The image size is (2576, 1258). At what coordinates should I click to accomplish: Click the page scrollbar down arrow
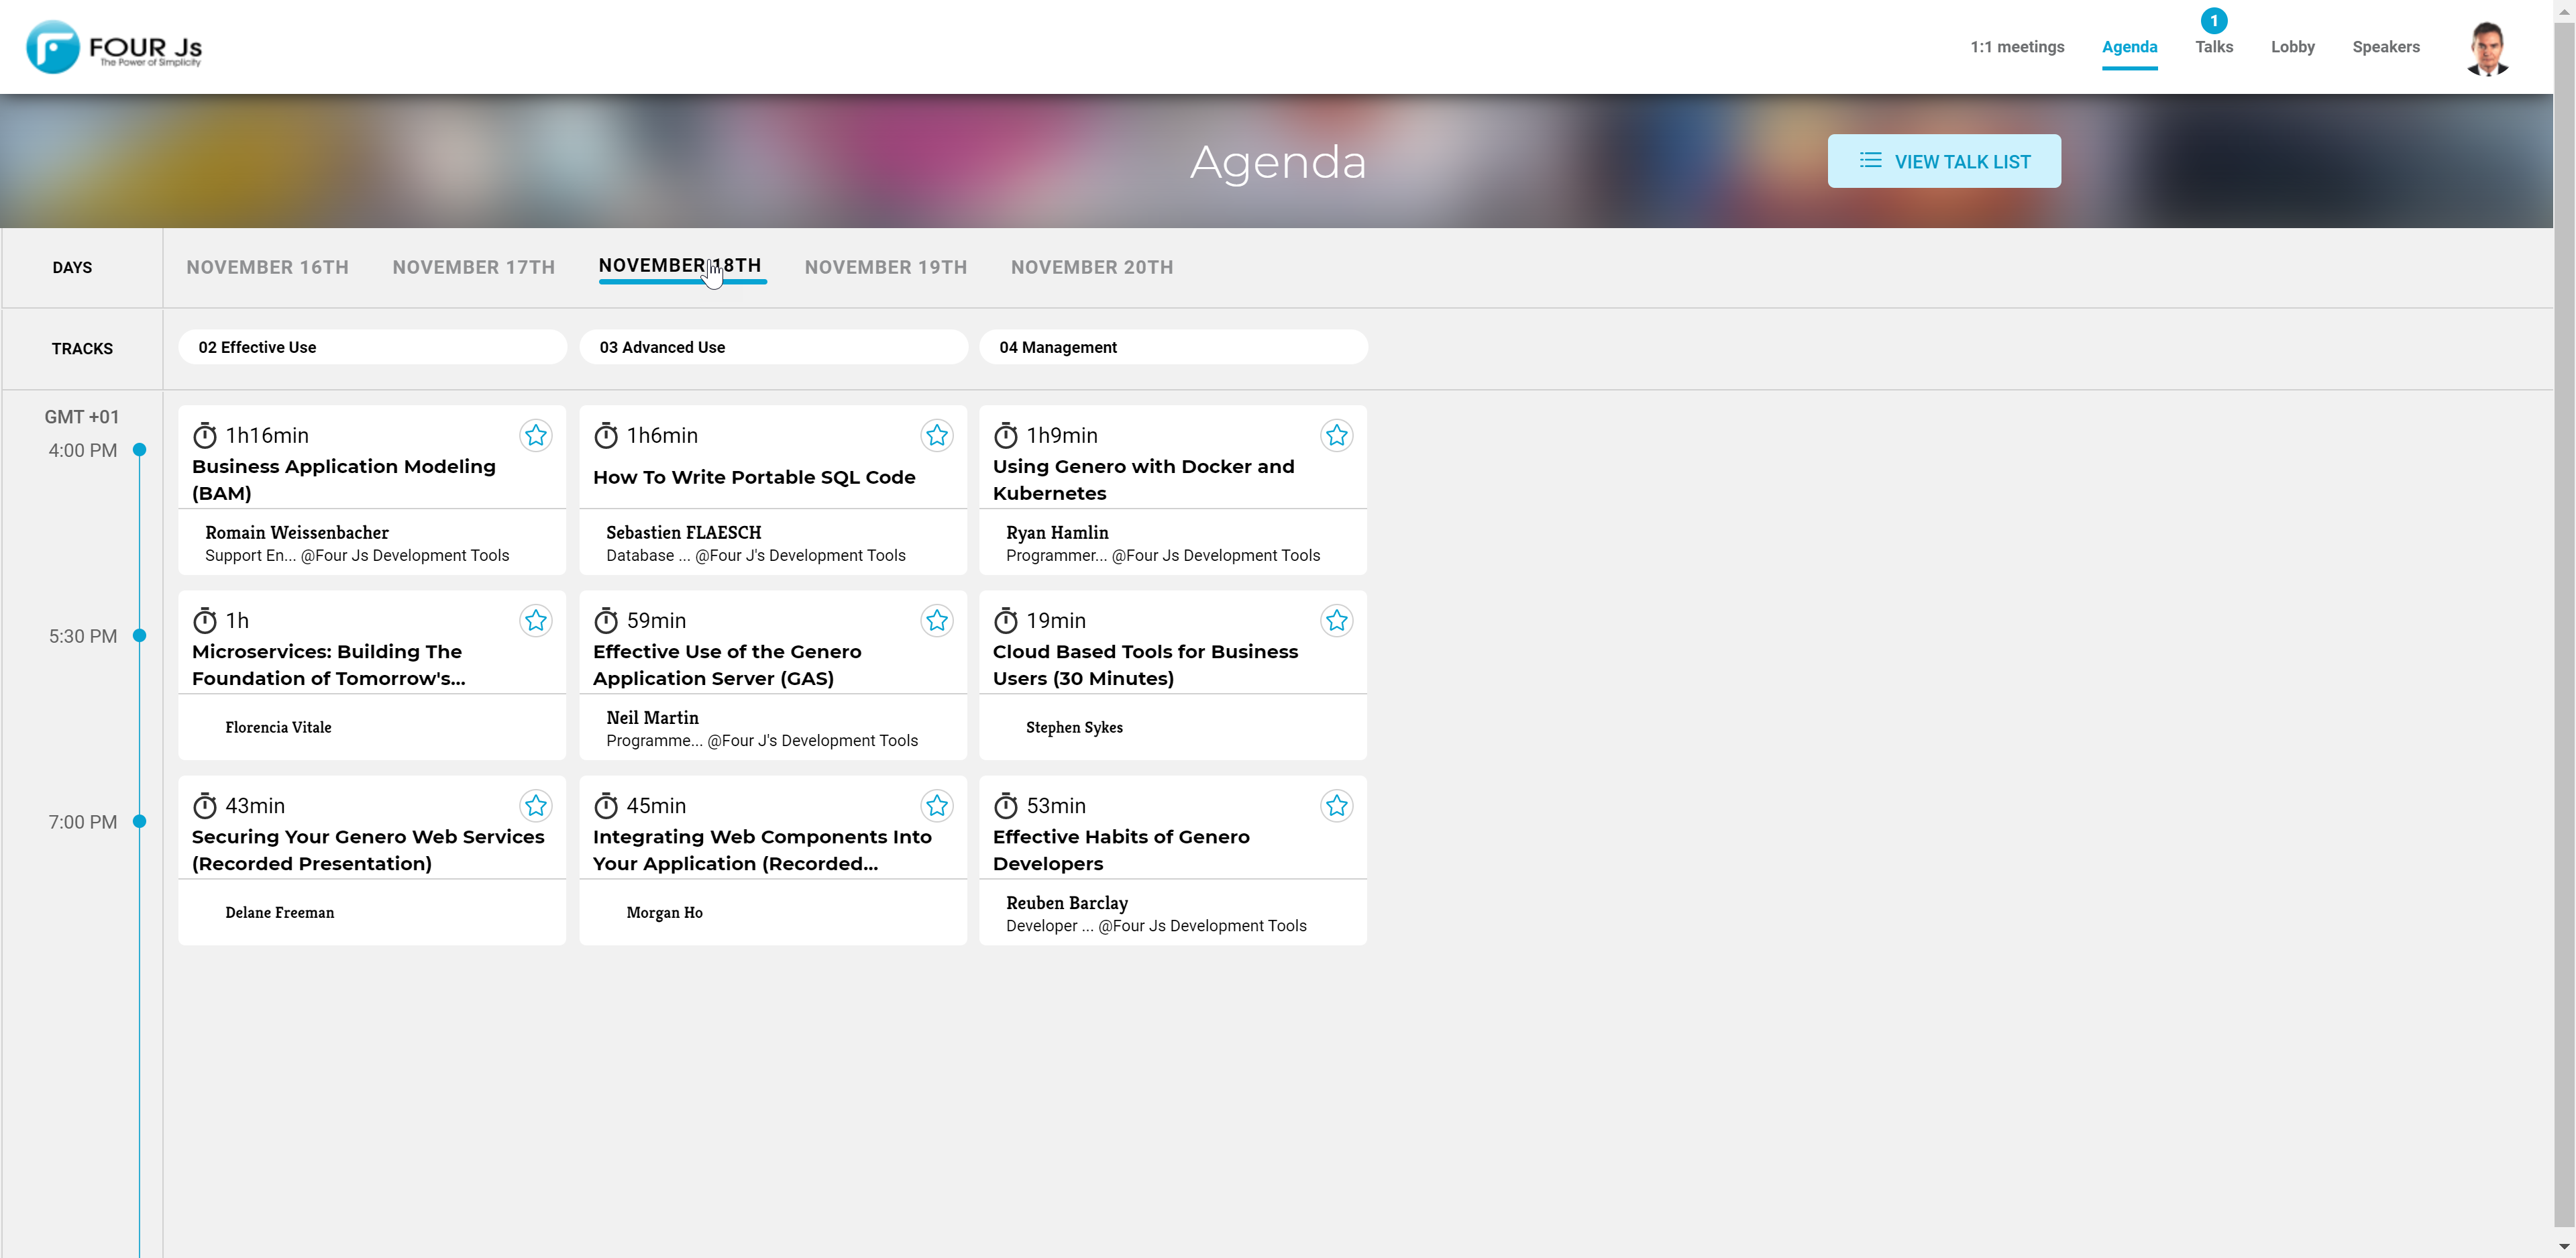(x=2564, y=1246)
